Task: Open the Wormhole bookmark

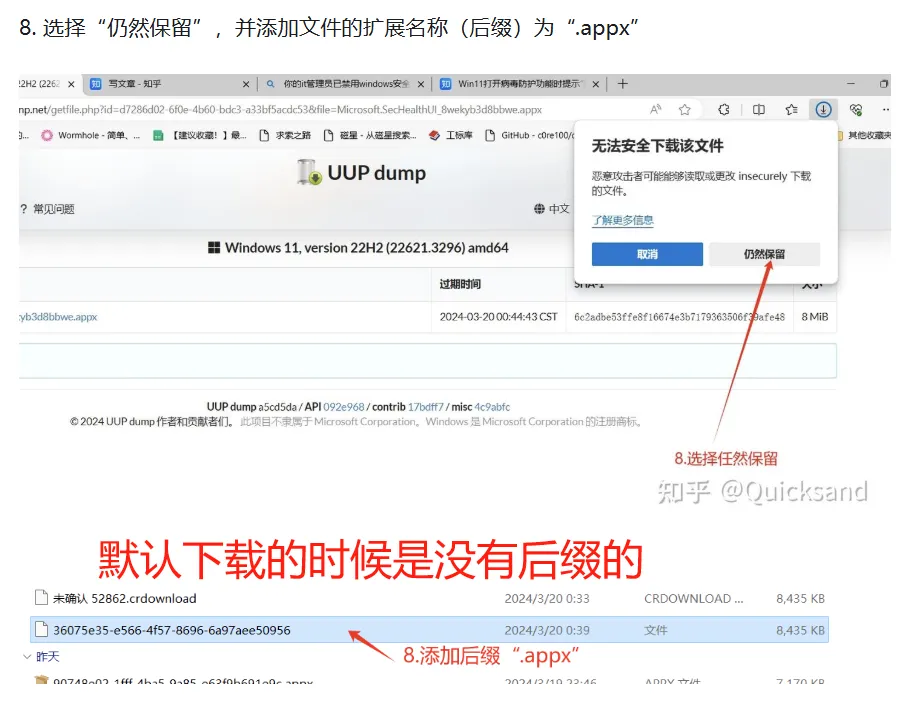Action: click(90, 135)
